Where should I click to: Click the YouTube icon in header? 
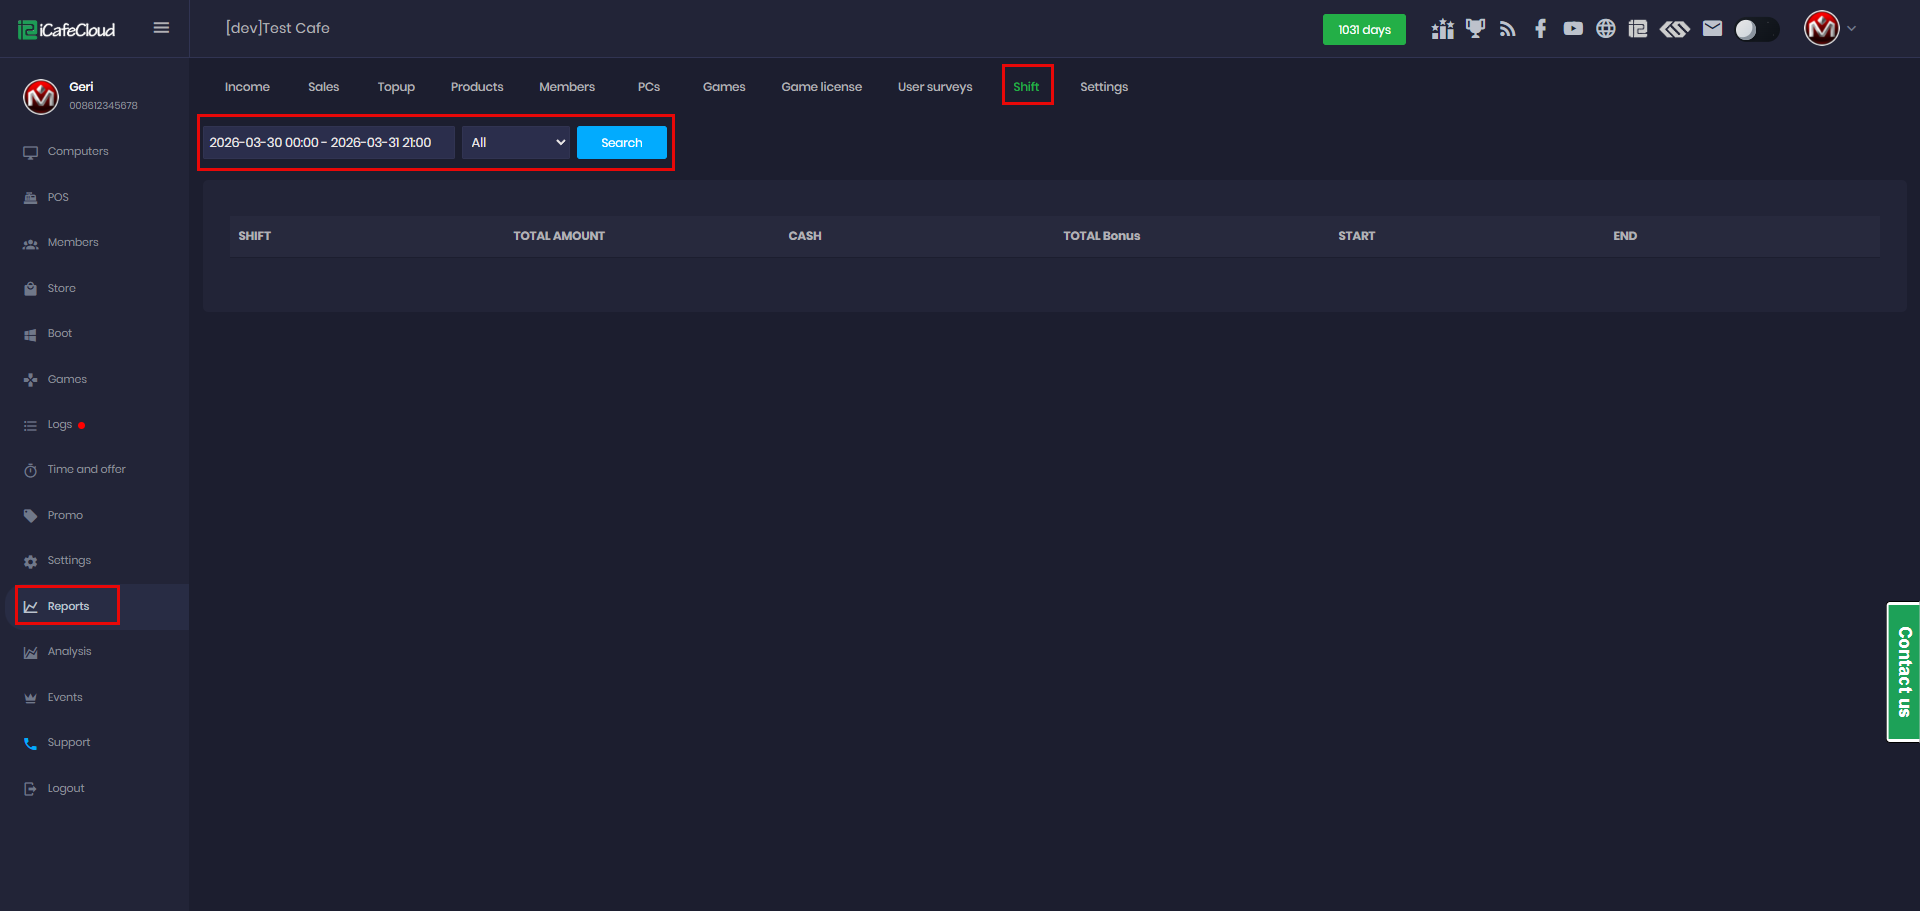click(1573, 29)
